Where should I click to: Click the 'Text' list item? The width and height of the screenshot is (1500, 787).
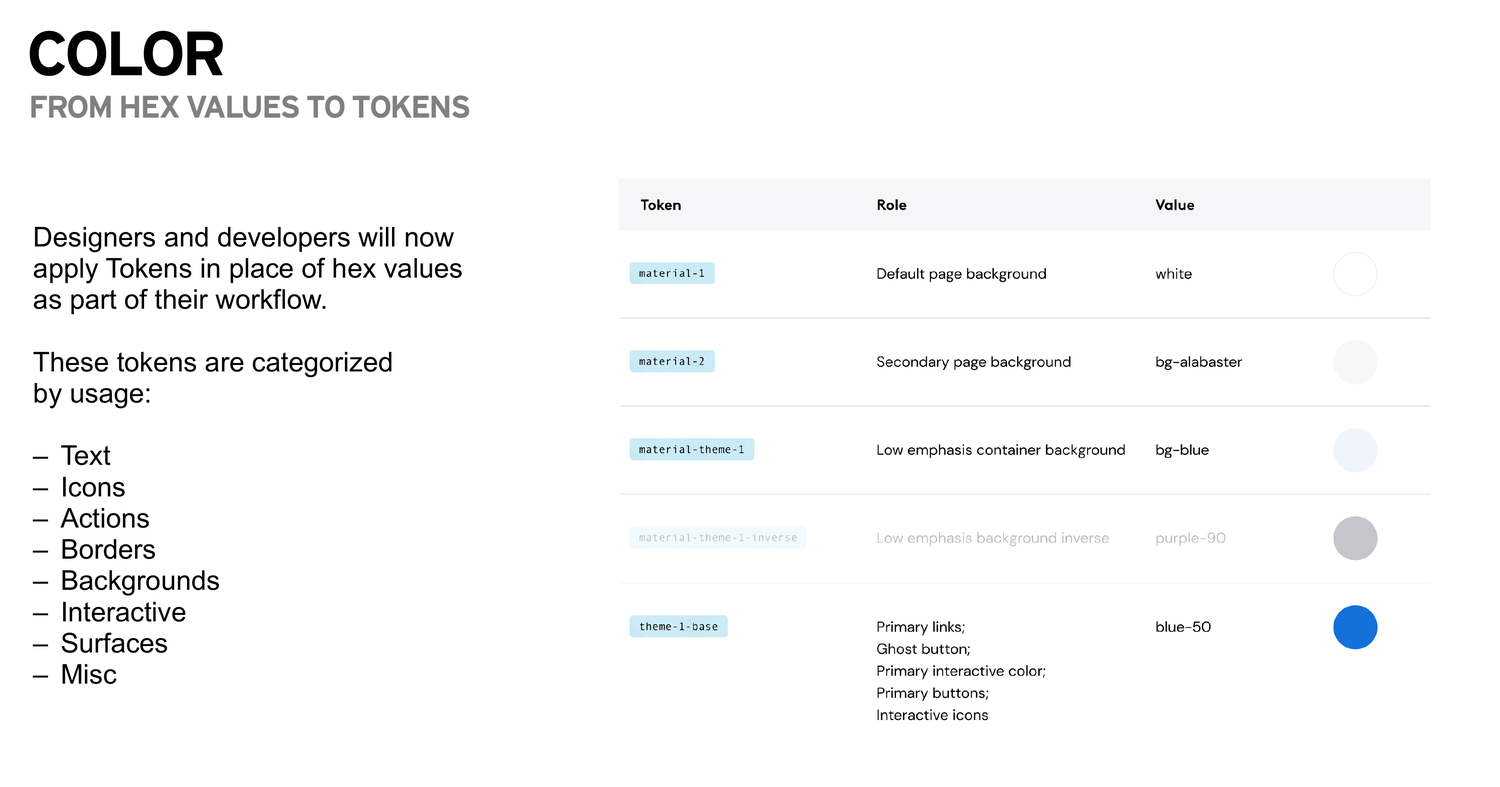tap(85, 456)
